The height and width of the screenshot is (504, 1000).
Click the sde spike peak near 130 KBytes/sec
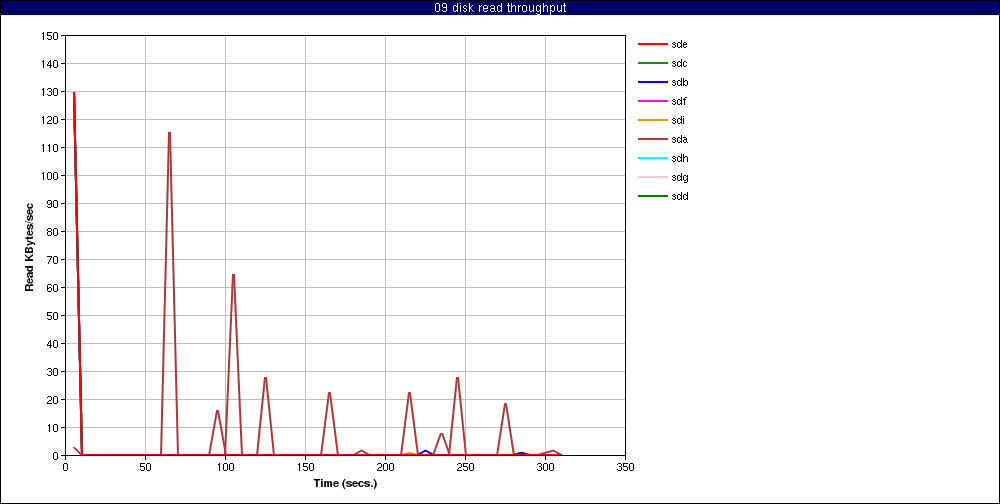click(x=74, y=93)
